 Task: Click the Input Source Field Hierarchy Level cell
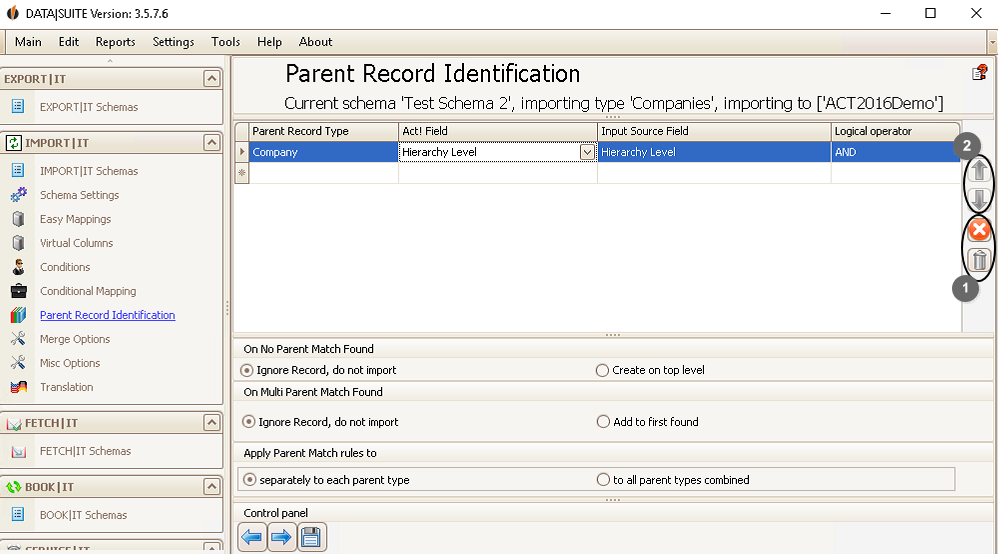click(x=714, y=152)
